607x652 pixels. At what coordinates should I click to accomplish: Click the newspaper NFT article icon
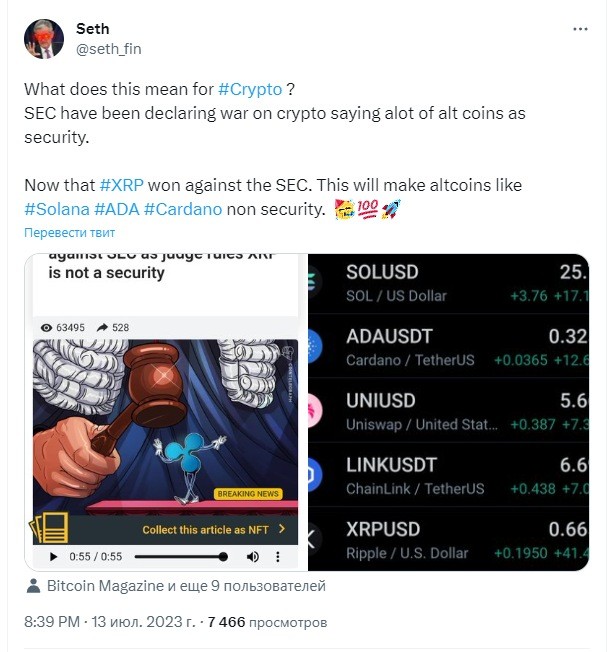coord(49,528)
